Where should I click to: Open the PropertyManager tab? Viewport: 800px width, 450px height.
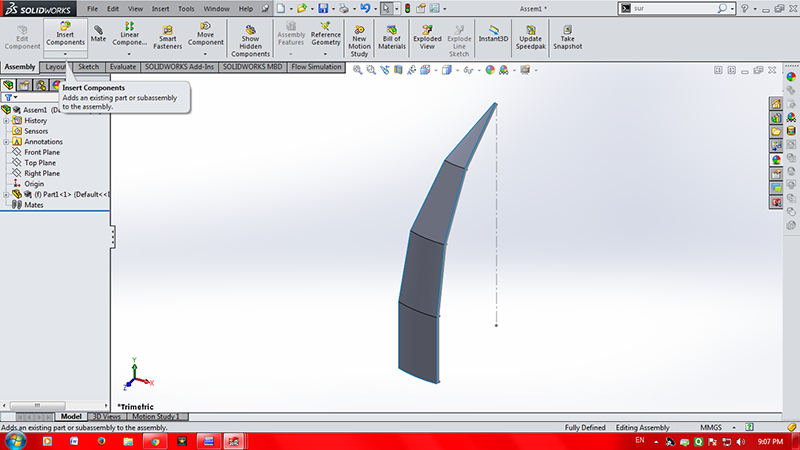click(24, 85)
